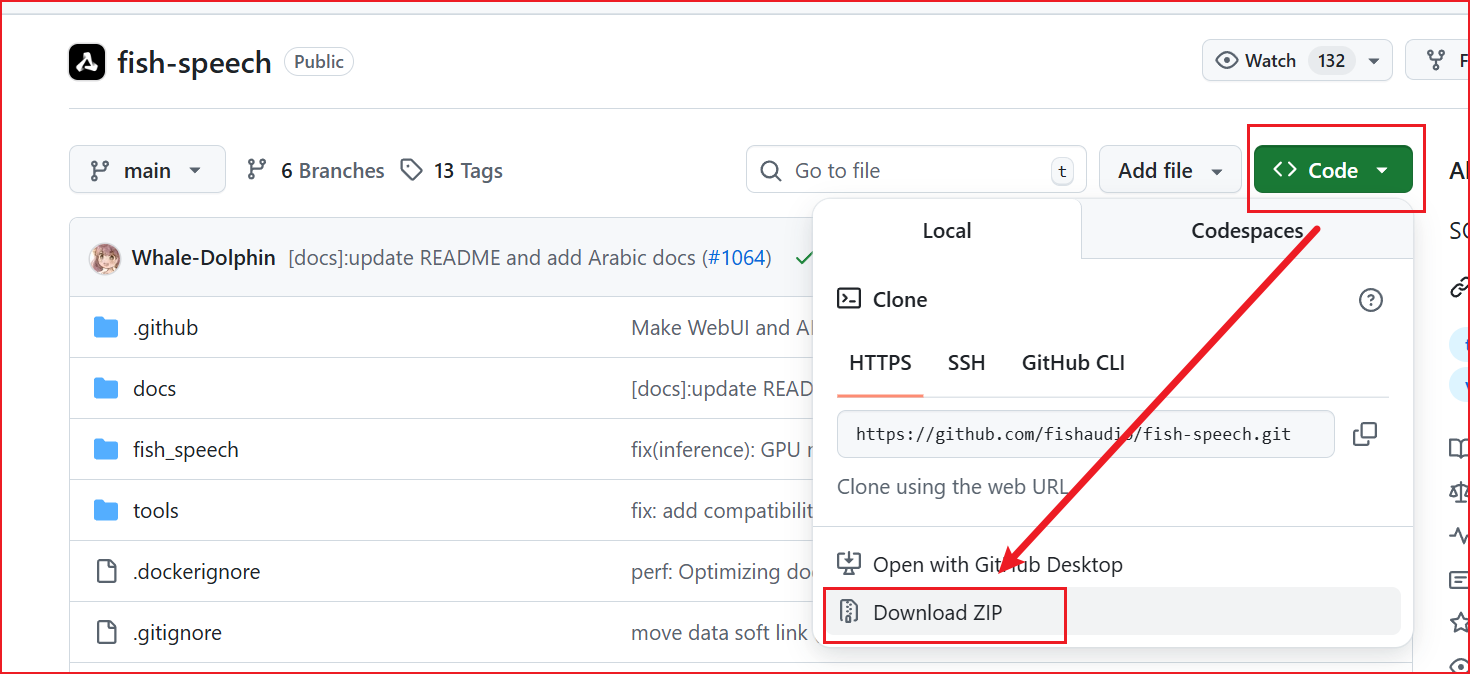
Task: Click the watcher count 132
Action: pos(1331,61)
